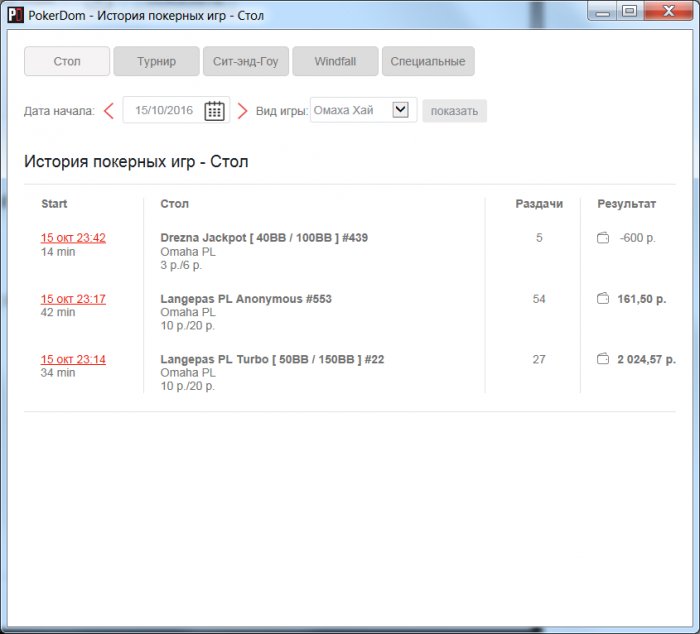The image size is (700, 634).
Task: Click result value 2 024,57 р.
Action: coord(646,359)
